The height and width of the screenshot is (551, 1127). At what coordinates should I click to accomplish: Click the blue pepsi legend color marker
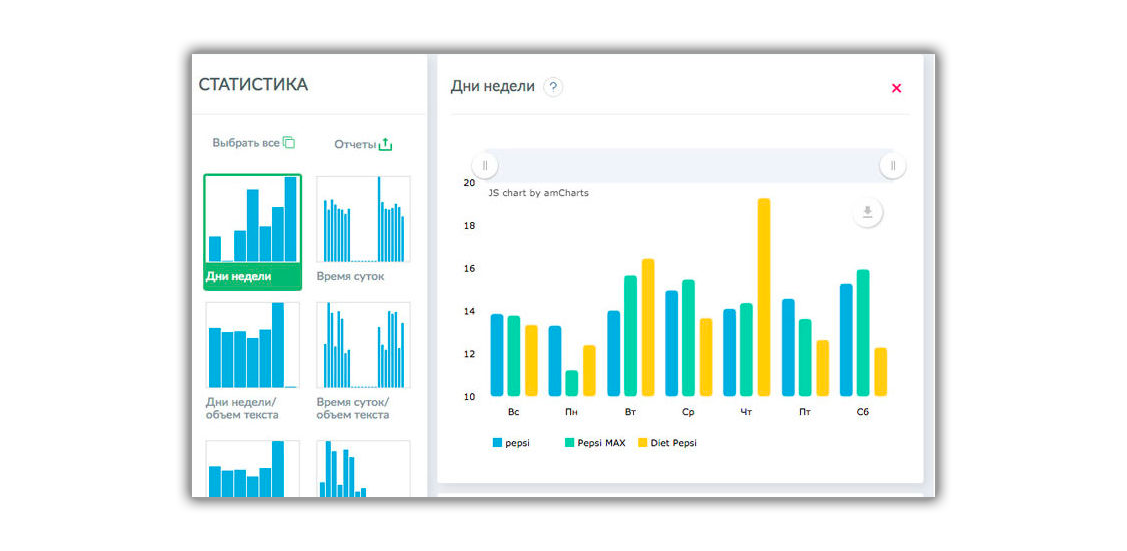[497, 443]
